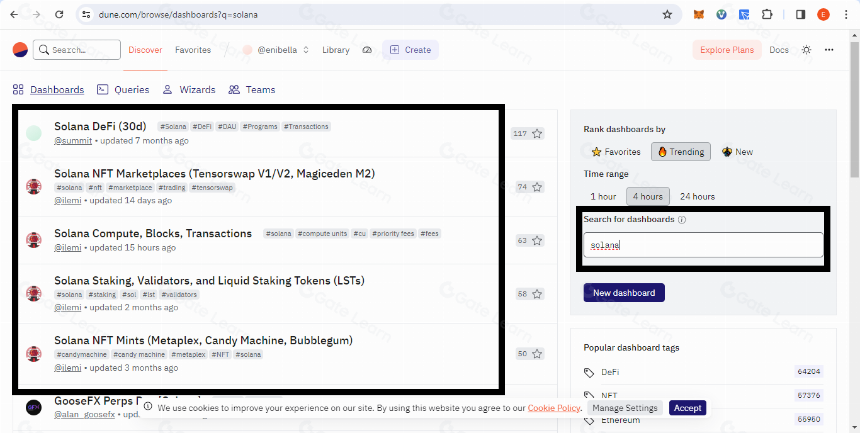Accept cookies
This screenshot has width=860, height=433.
687,408
